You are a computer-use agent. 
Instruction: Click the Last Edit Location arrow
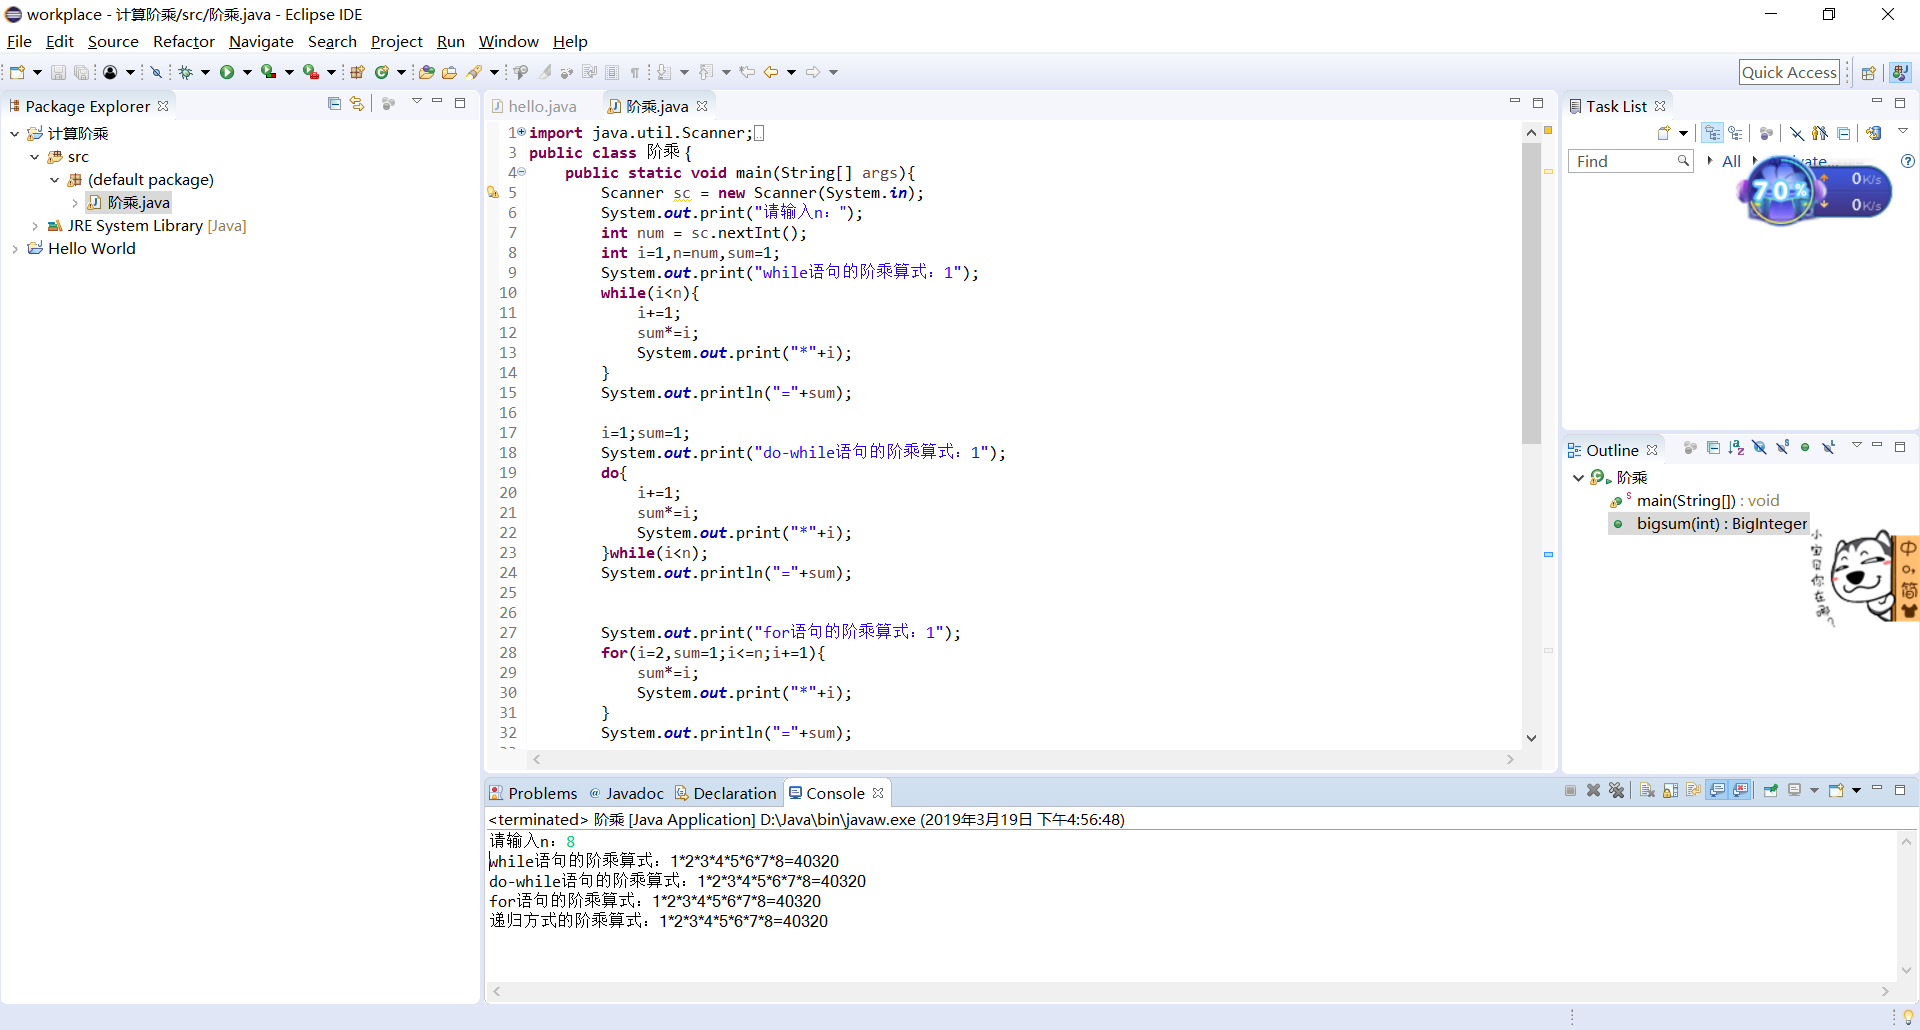tap(747, 72)
